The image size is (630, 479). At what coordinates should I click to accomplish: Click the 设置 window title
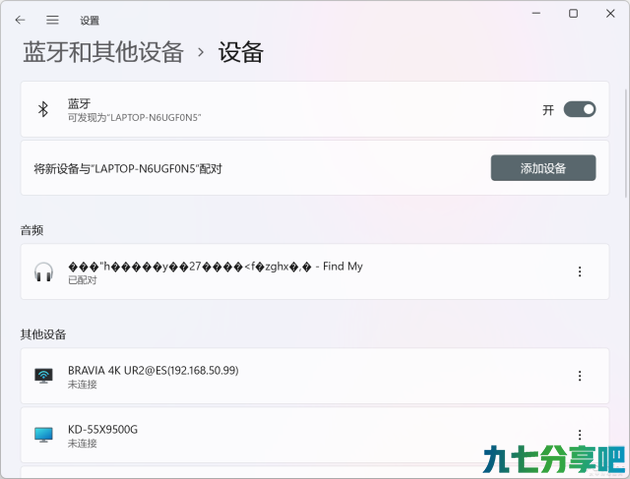[x=90, y=20]
